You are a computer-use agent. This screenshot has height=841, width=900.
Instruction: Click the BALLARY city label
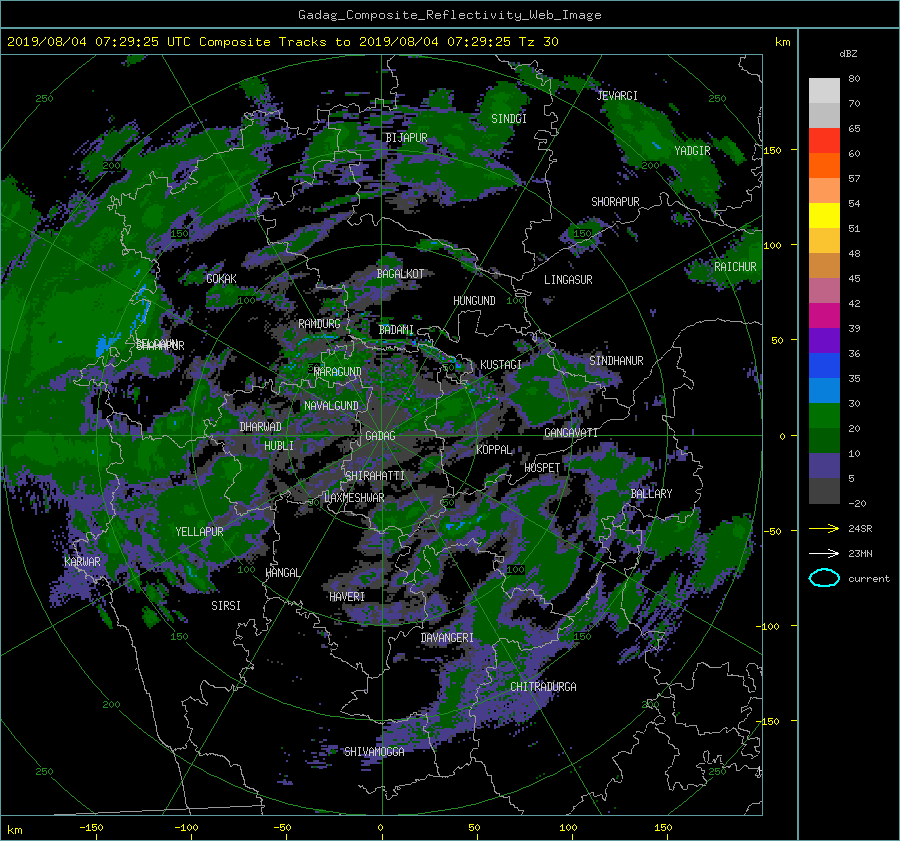[x=651, y=494]
